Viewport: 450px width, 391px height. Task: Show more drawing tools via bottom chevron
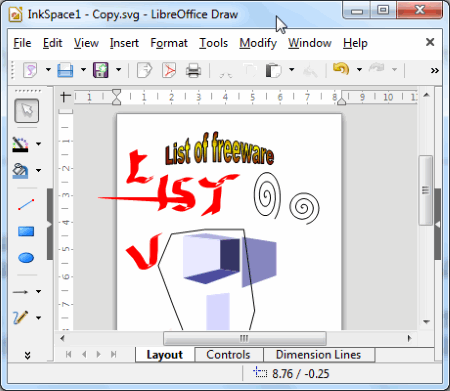[x=28, y=355]
